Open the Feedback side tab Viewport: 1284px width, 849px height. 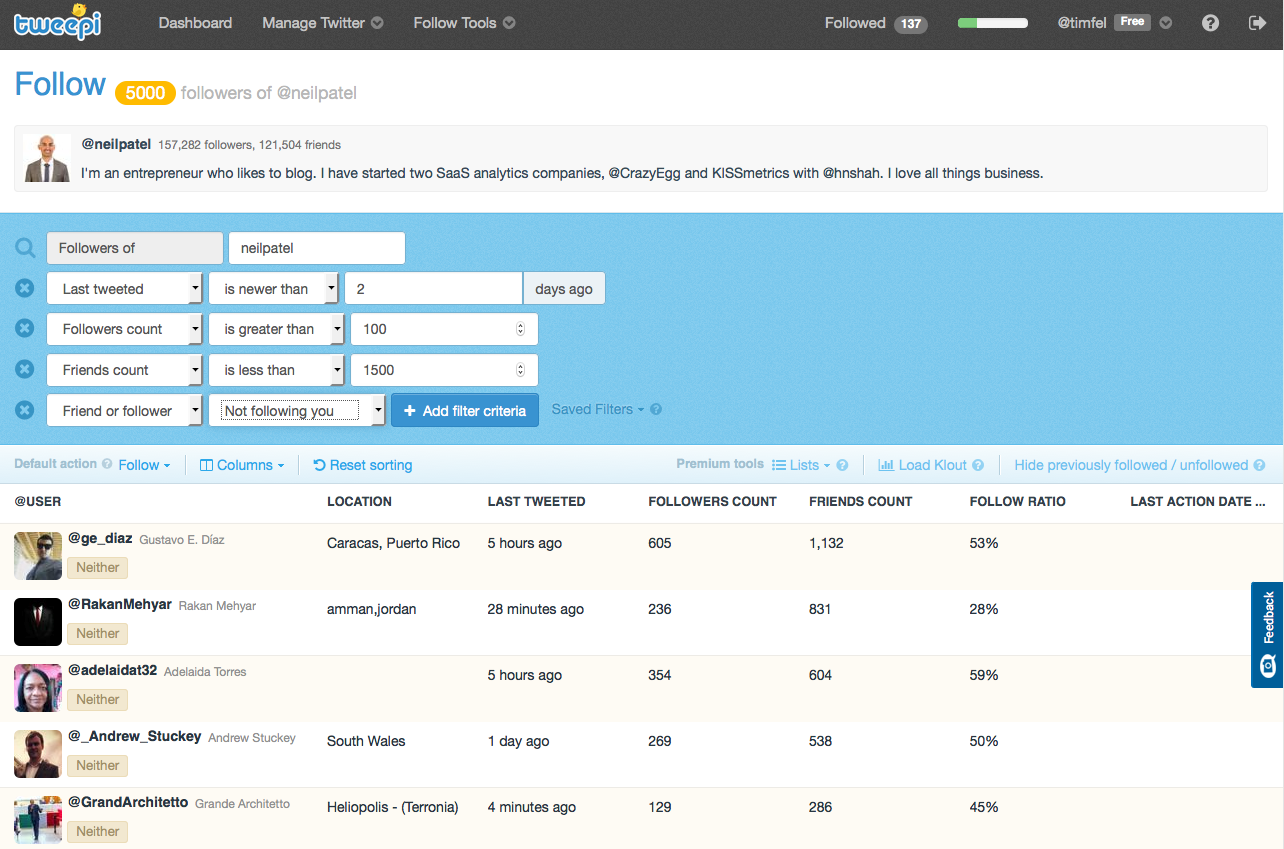point(1267,635)
